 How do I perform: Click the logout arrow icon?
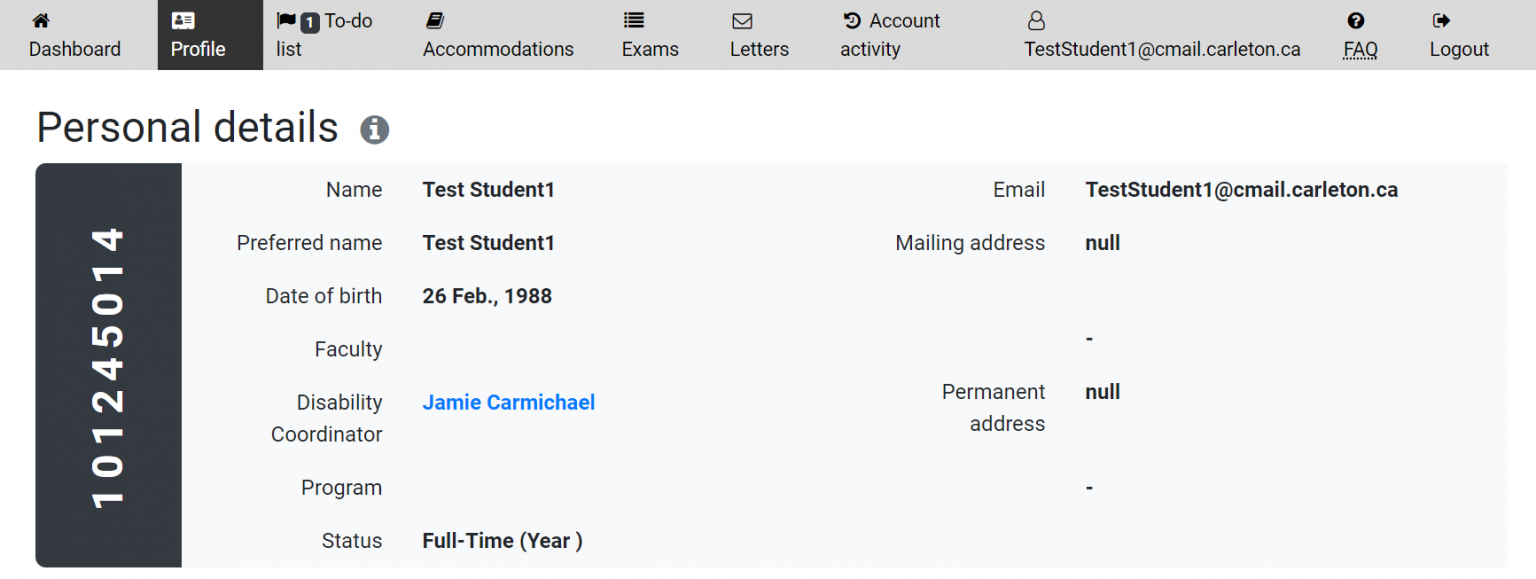pyautogui.click(x=1442, y=20)
